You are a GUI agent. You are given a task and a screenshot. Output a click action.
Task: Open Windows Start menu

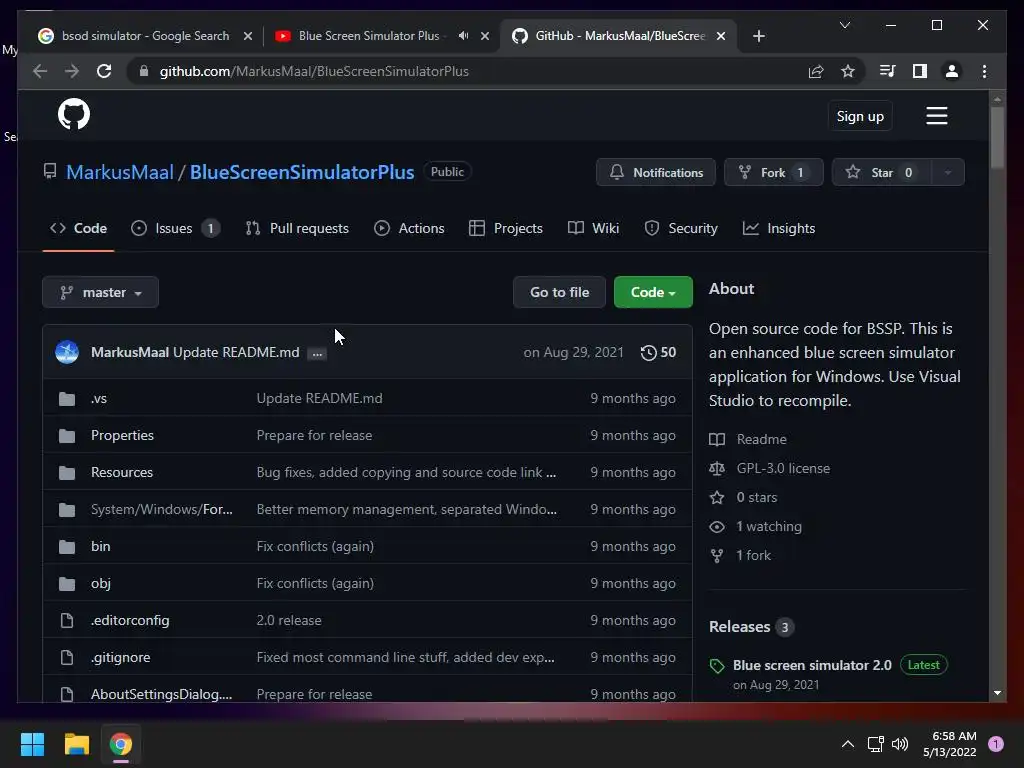click(x=32, y=744)
